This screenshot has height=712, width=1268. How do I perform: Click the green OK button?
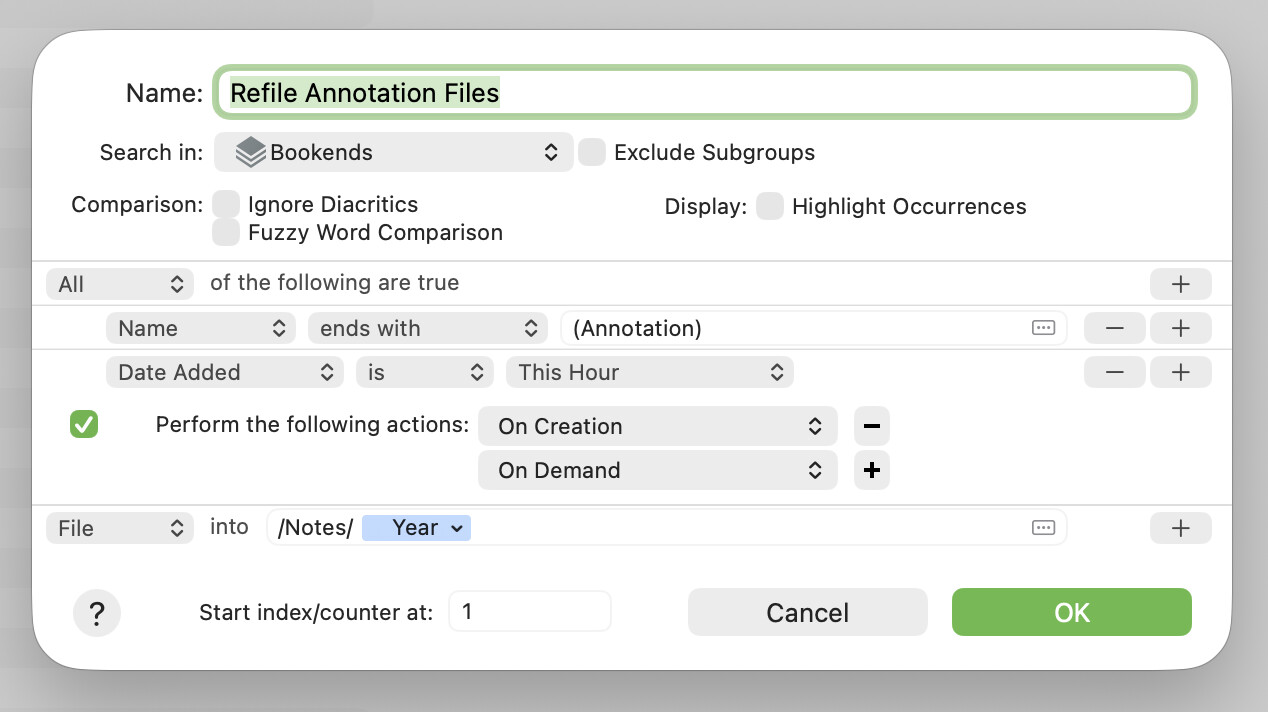click(x=1071, y=612)
